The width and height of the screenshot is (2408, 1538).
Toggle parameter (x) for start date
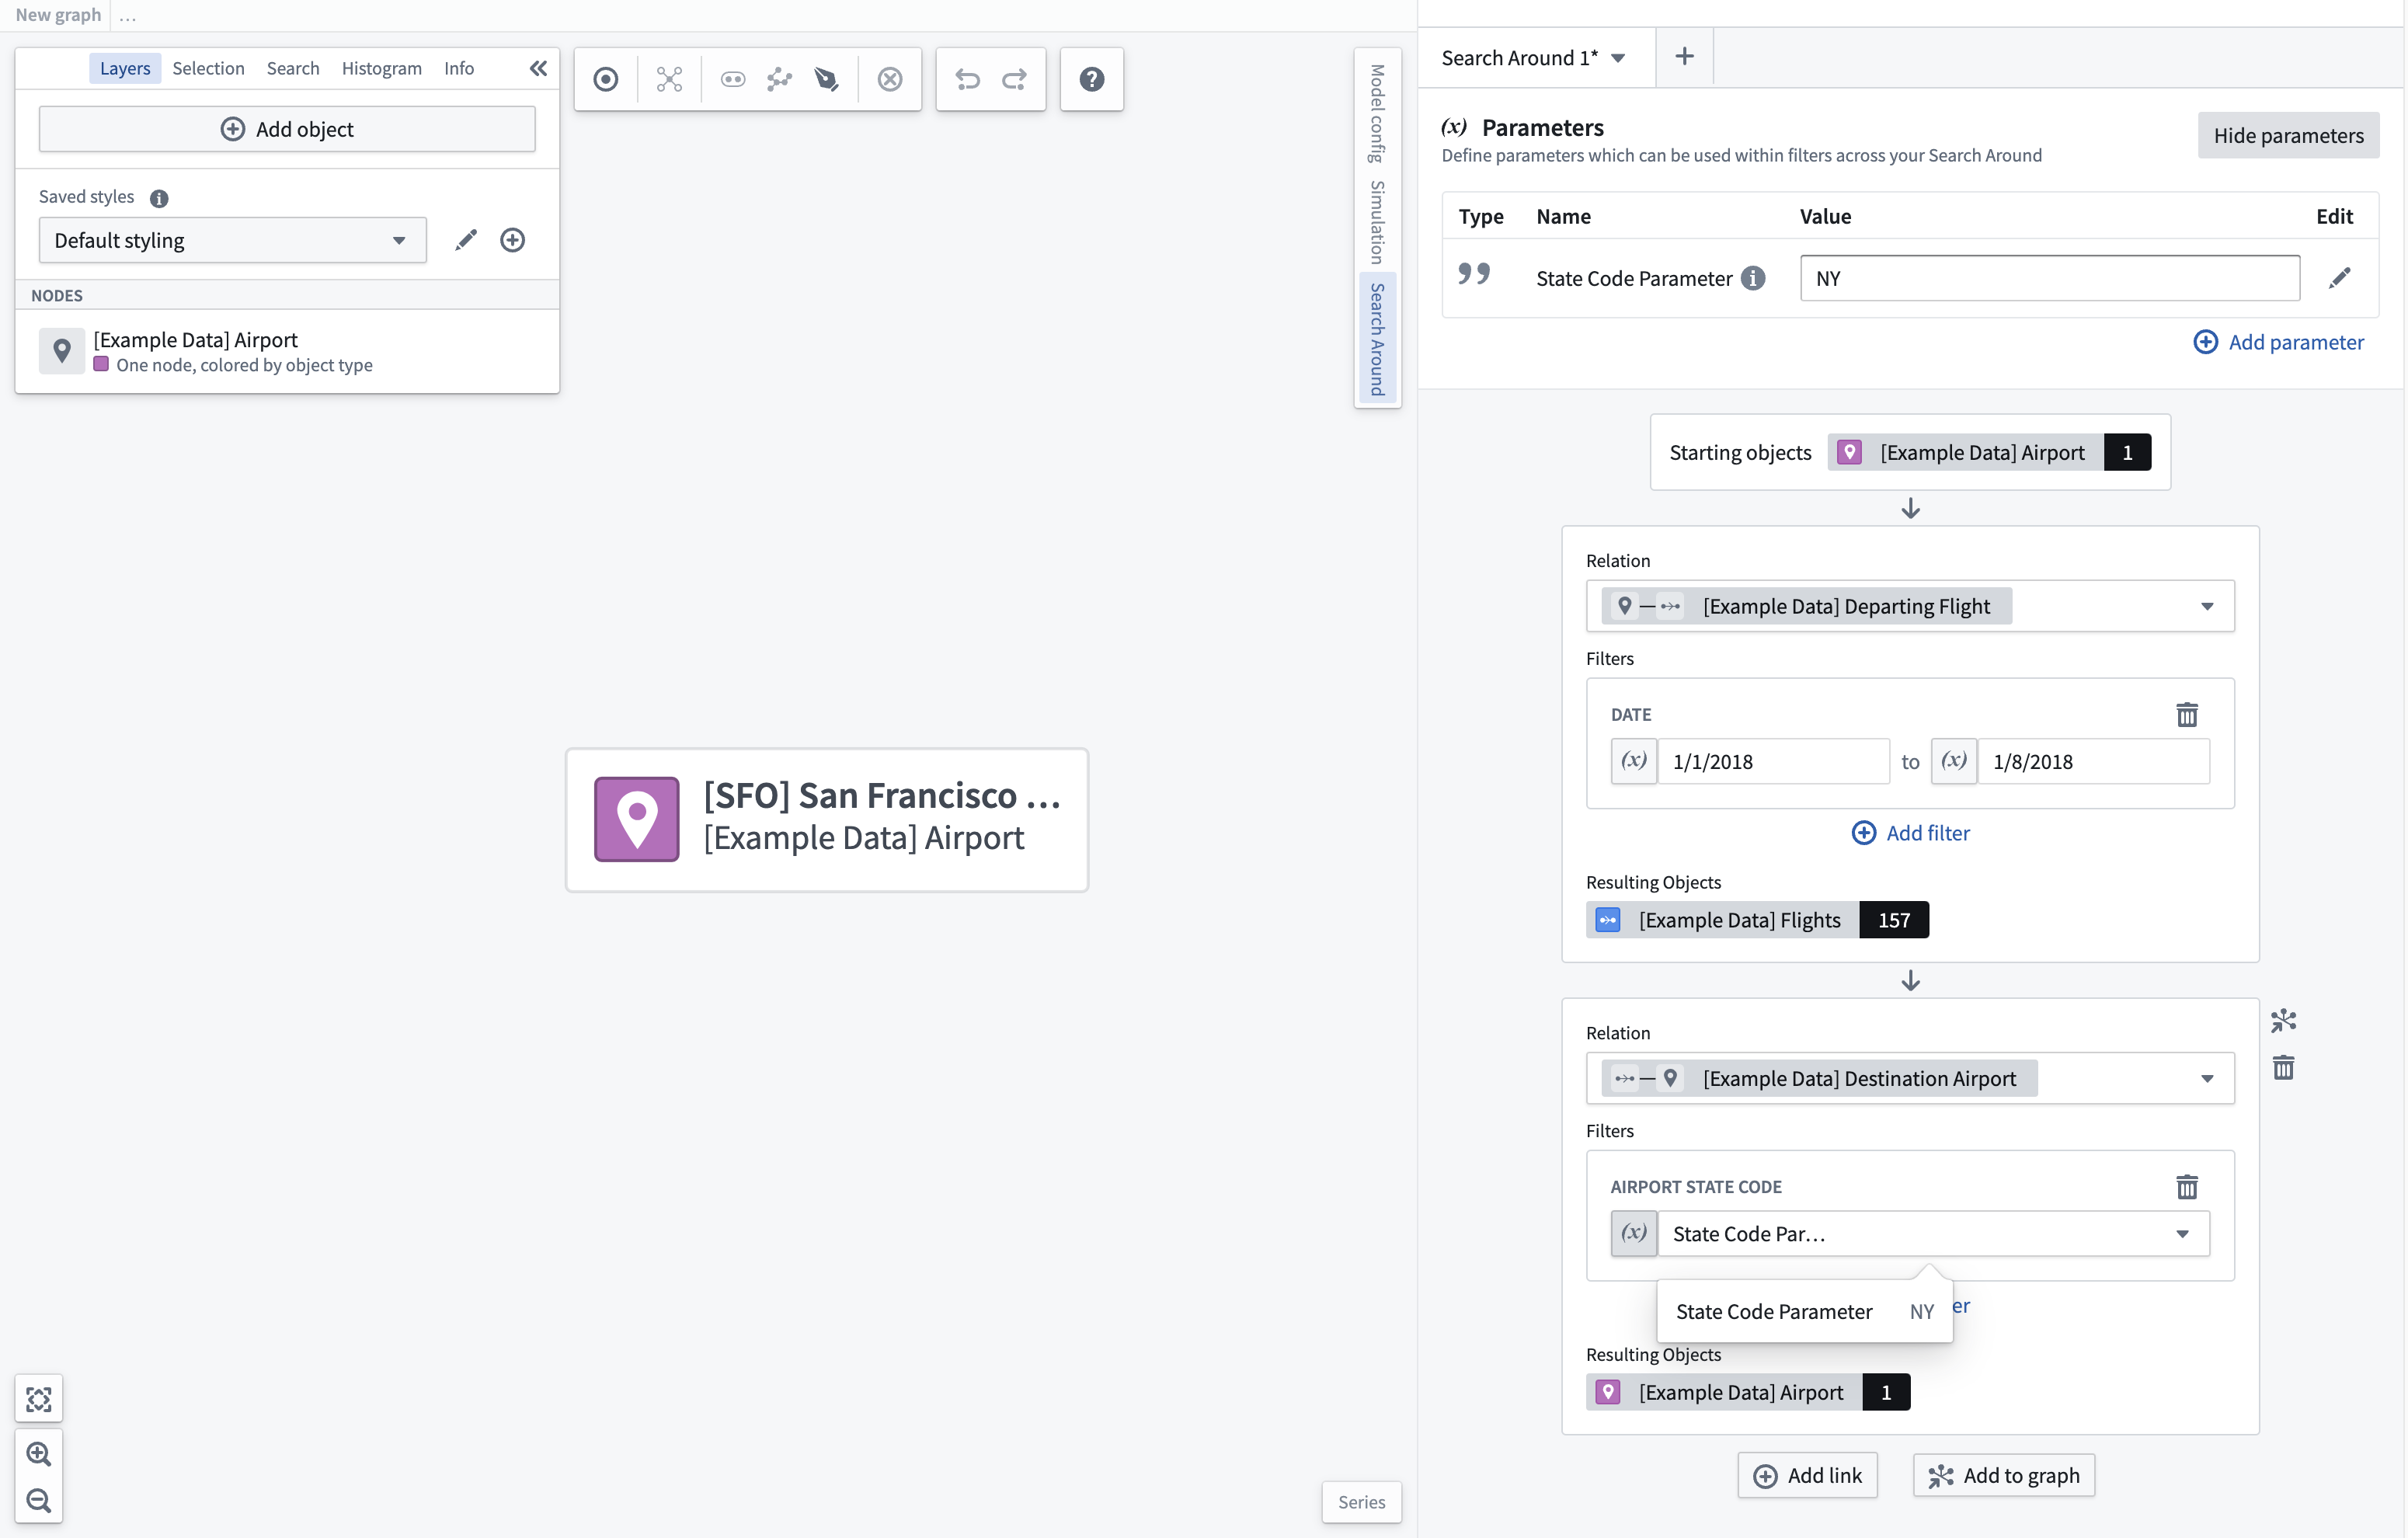tap(1634, 761)
